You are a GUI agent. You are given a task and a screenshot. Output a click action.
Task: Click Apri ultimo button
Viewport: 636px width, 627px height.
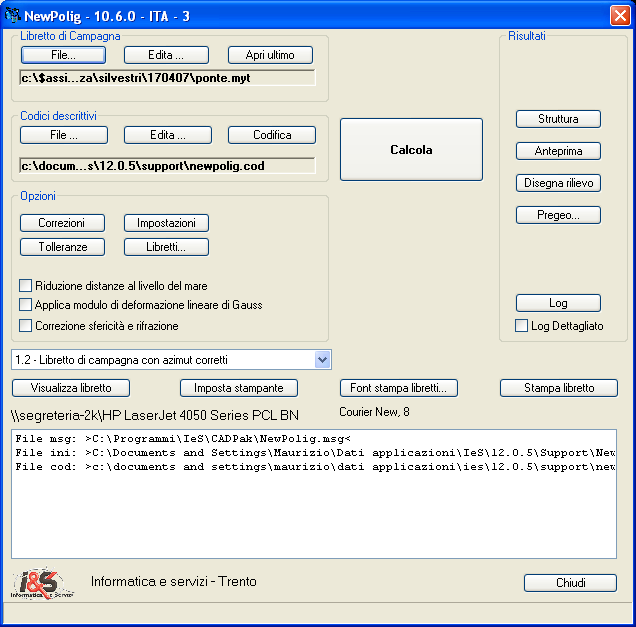(x=270, y=55)
